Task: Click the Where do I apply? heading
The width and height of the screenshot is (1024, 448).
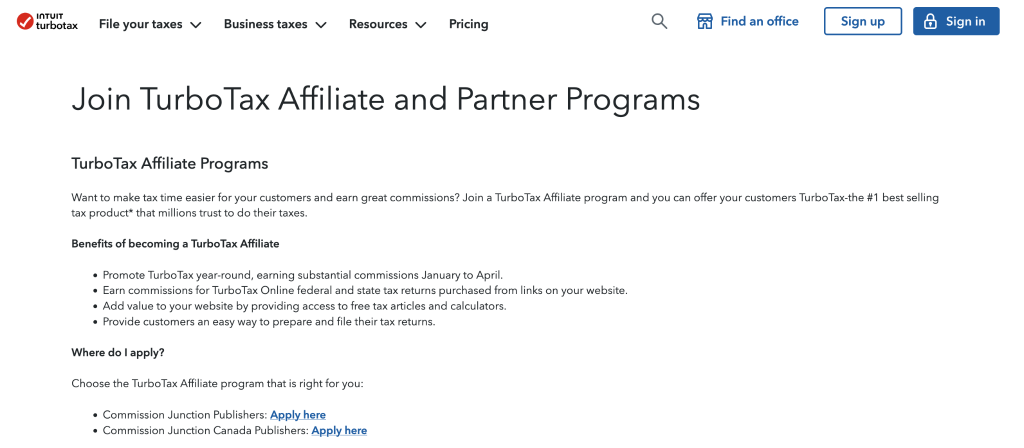Action: [x=118, y=353]
